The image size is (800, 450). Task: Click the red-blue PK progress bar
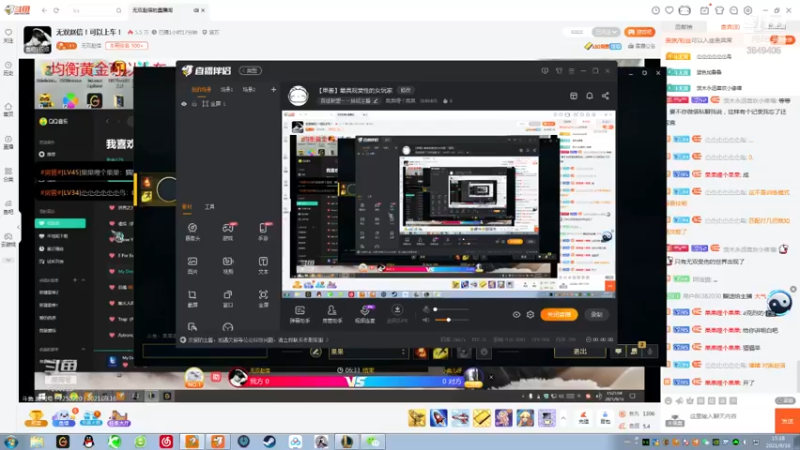click(355, 381)
